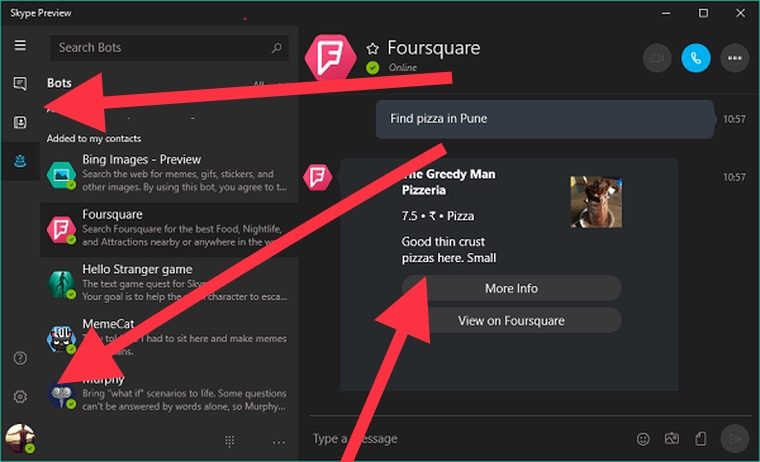760x462 pixels.
Task: Click the 7.5 rating Pizza line
Action: click(438, 216)
